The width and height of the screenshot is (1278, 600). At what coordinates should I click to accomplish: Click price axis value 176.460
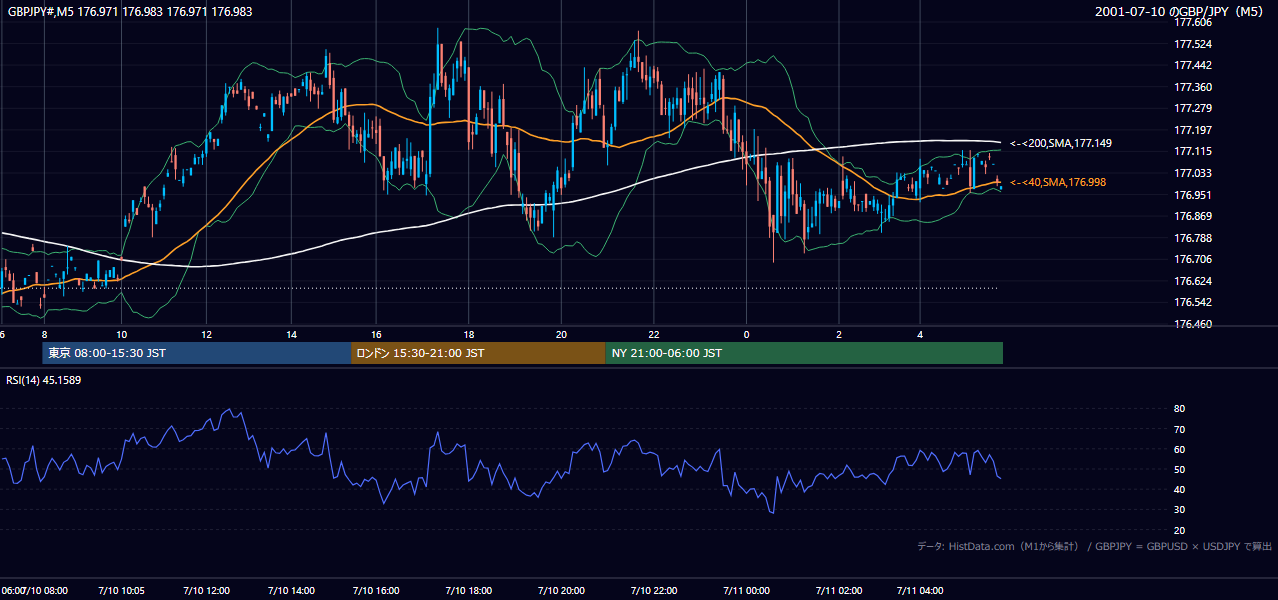tap(1192, 324)
